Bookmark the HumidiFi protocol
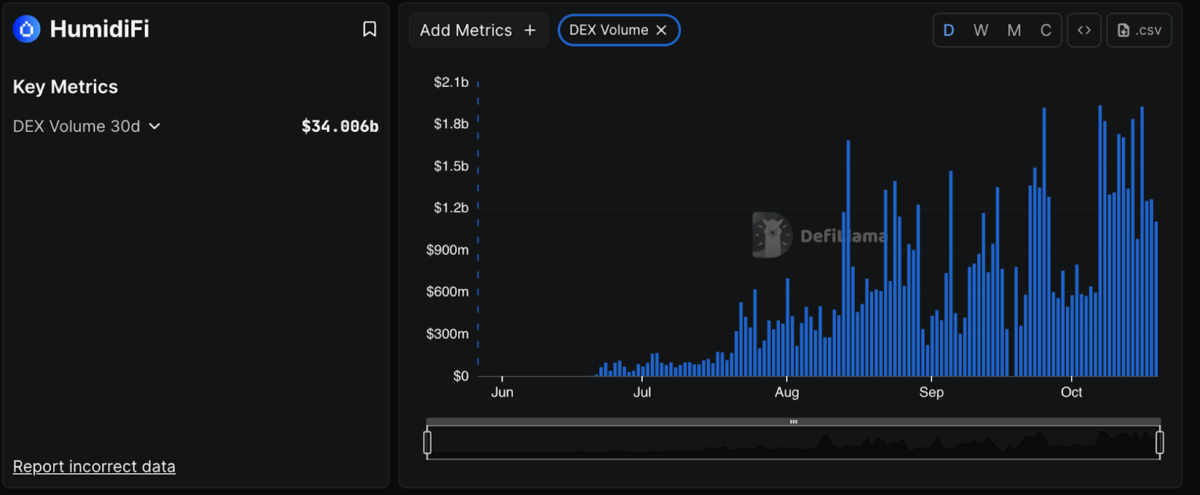1200x495 pixels. (x=369, y=30)
